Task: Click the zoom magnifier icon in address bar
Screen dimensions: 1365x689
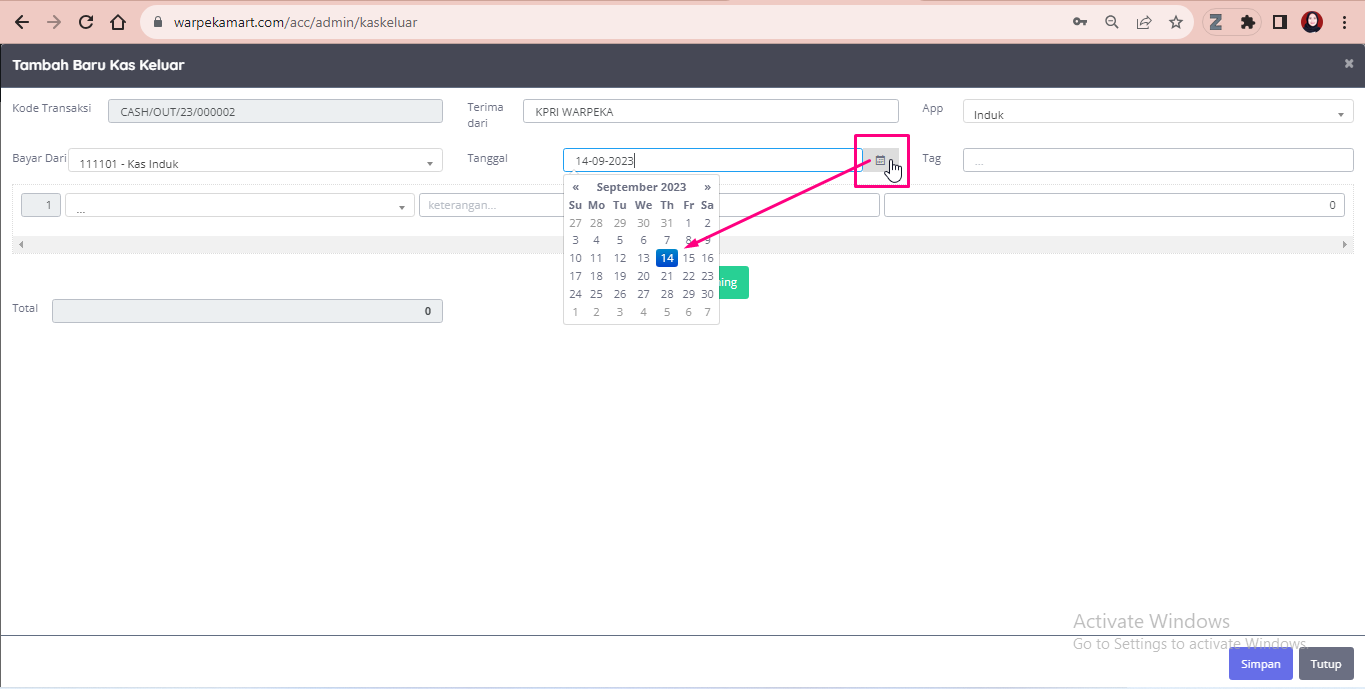Action: pyautogui.click(x=1112, y=22)
